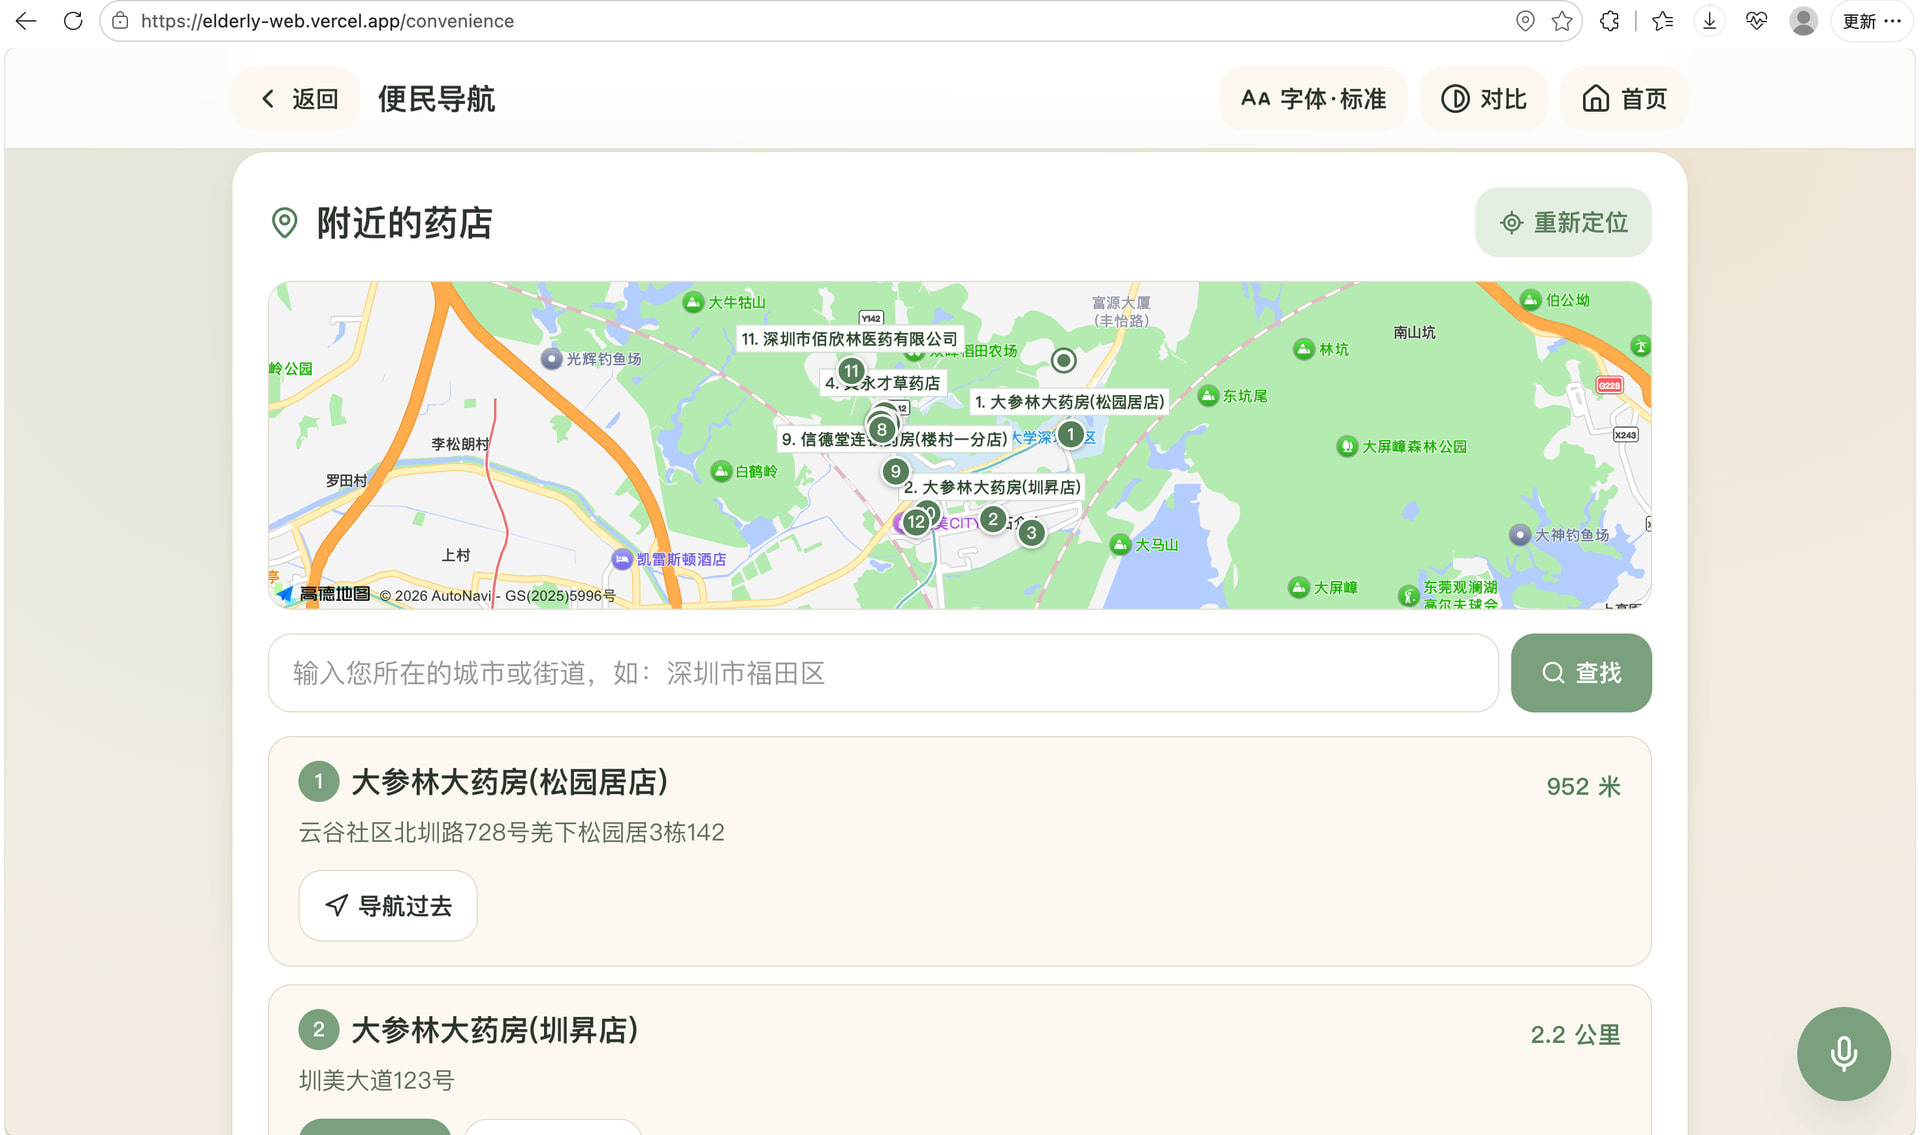Click the 返回 back button
The width and height of the screenshot is (1920, 1135).
tap(297, 99)
